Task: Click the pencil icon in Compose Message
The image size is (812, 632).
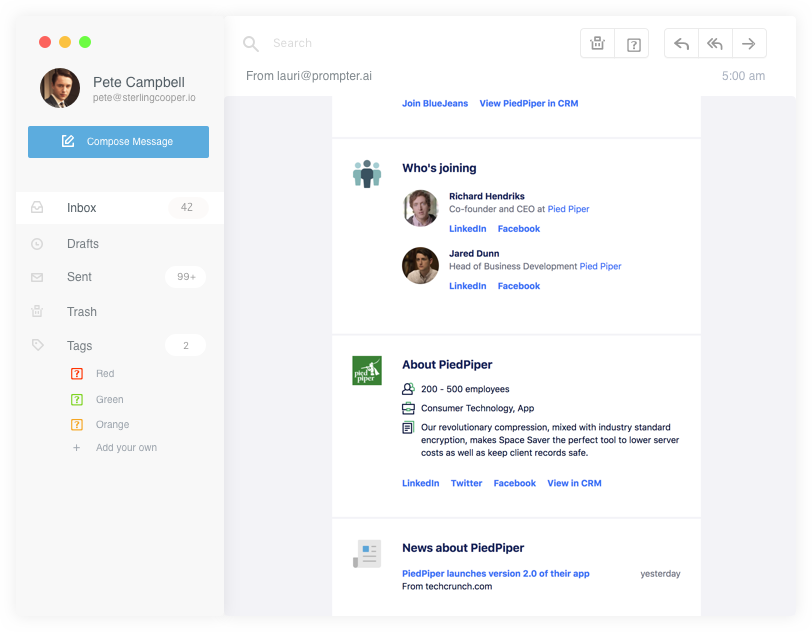Action: click(68, 141)
